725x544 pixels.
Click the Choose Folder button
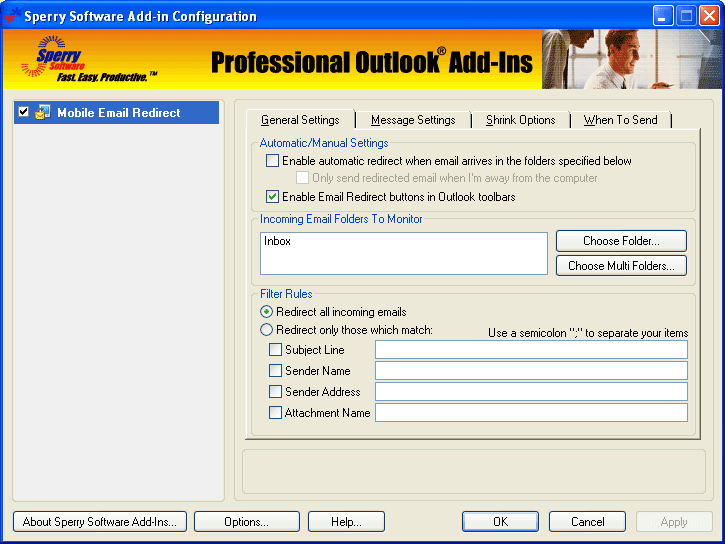click(x=621, y=241)
